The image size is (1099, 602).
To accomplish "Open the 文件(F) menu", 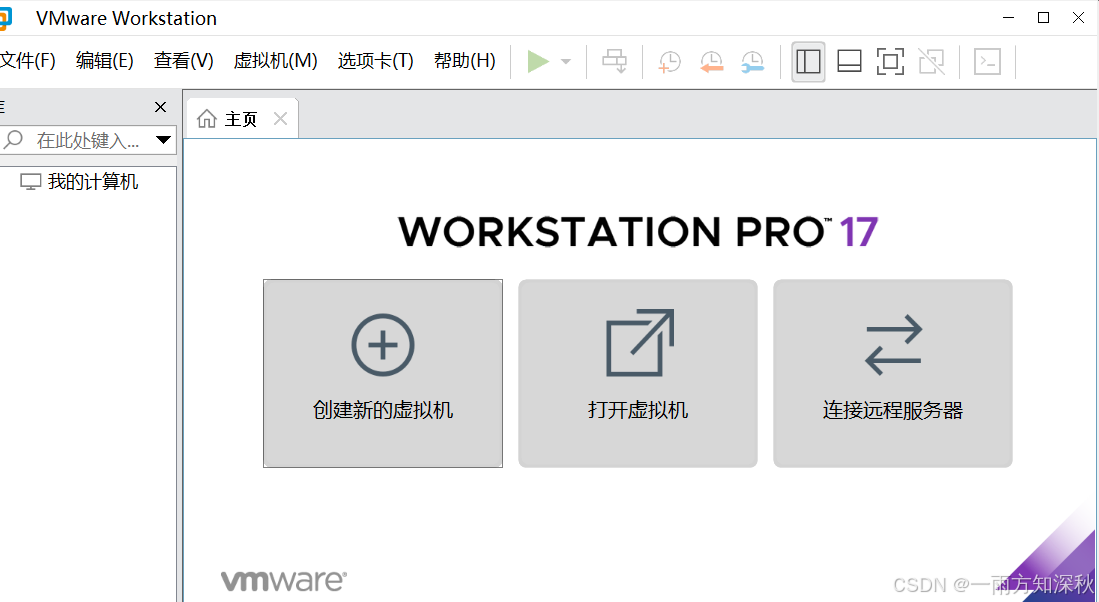I will tap(27, 61).
